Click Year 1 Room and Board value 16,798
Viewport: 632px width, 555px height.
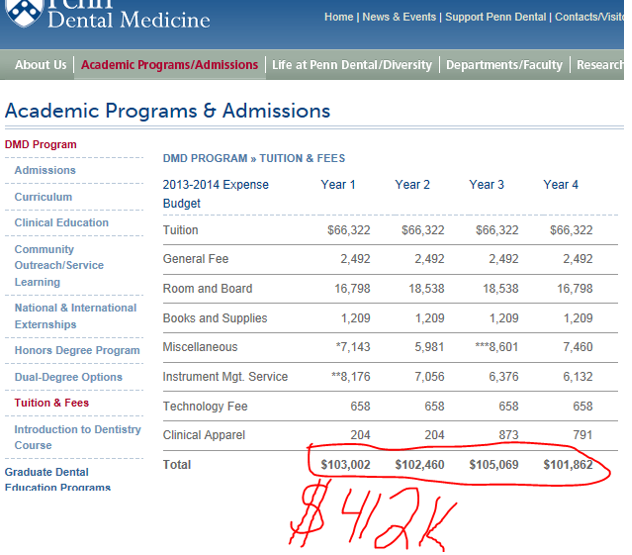coord(352,289)
